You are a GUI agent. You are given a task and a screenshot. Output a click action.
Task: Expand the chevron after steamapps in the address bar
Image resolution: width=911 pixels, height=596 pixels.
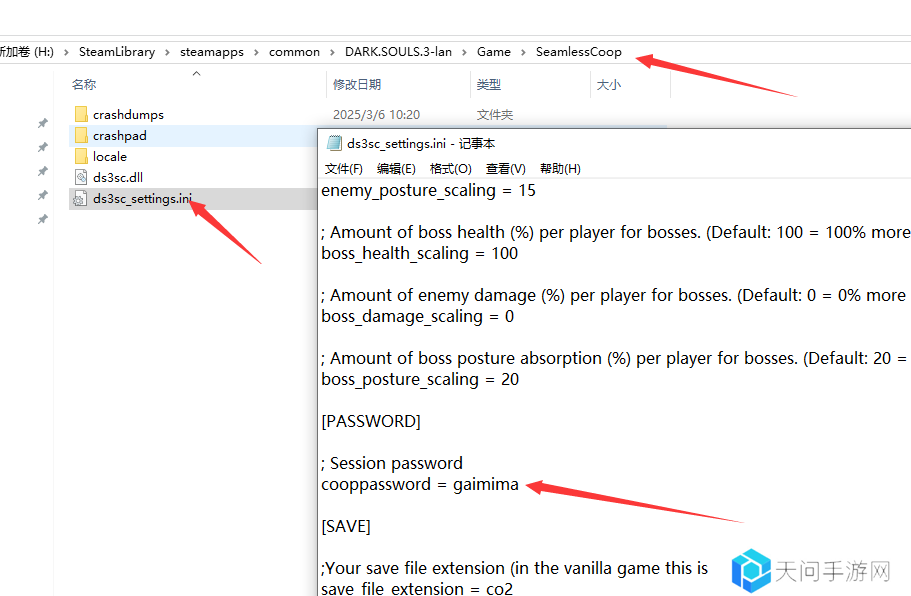256,52
